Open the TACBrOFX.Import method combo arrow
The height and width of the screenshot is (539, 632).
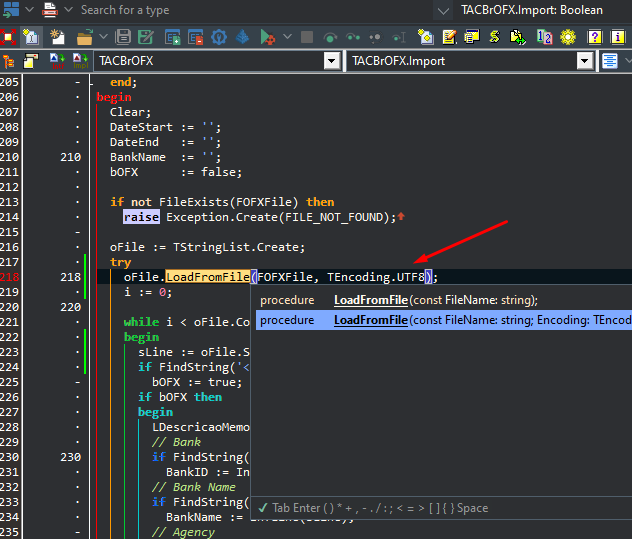pos(584,61)
